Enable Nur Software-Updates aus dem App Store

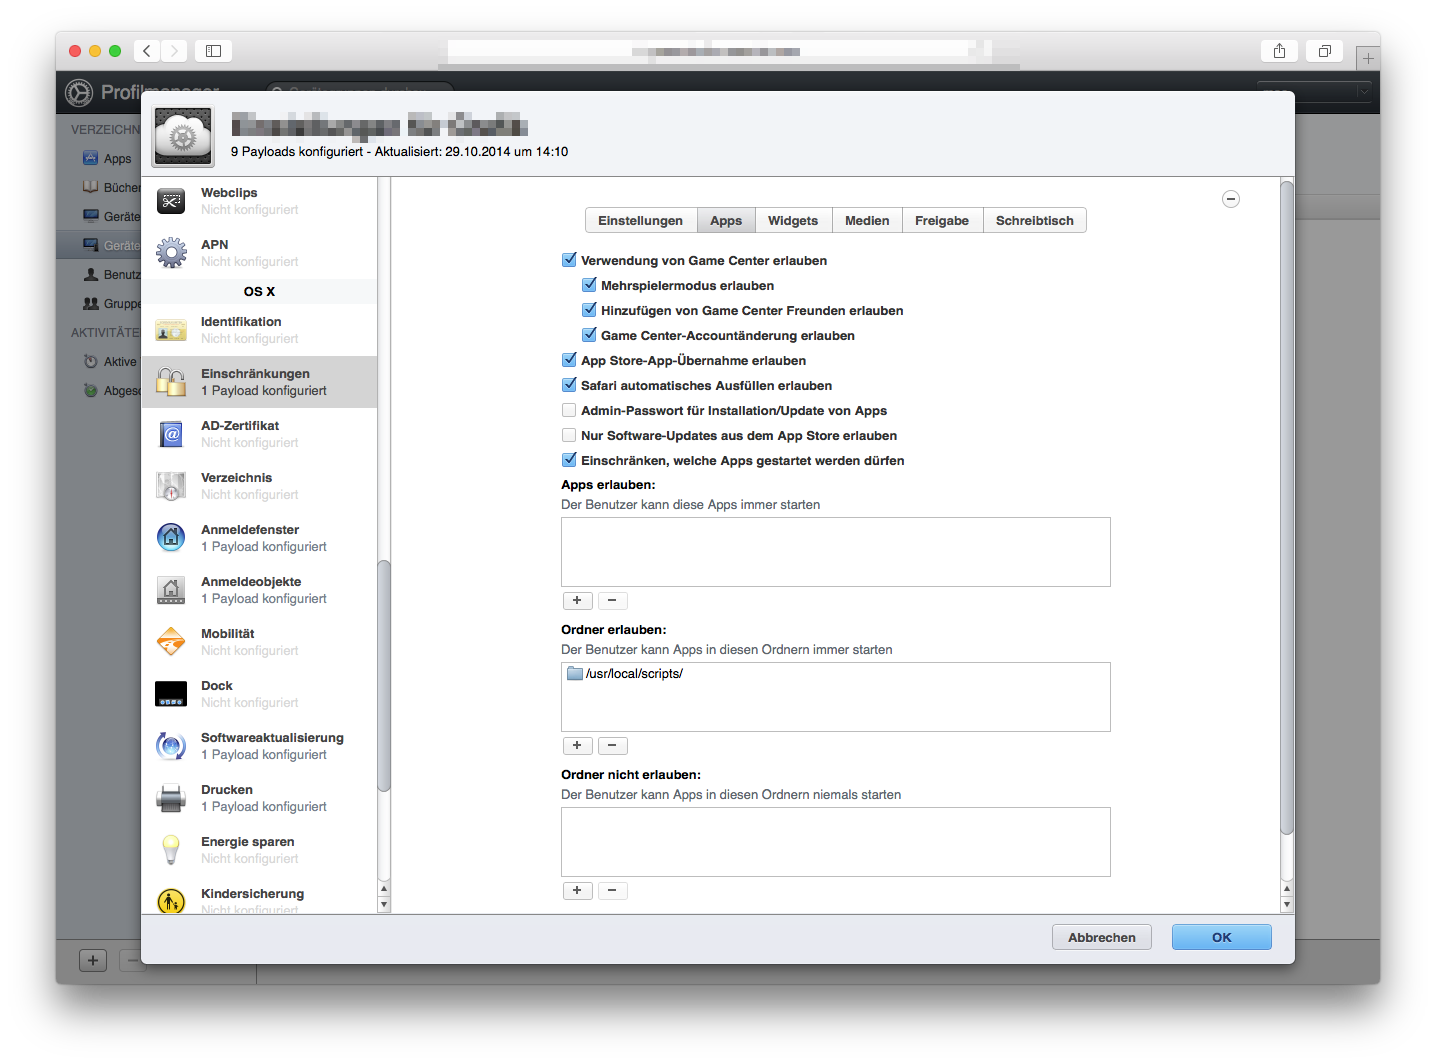pos(569,435)
